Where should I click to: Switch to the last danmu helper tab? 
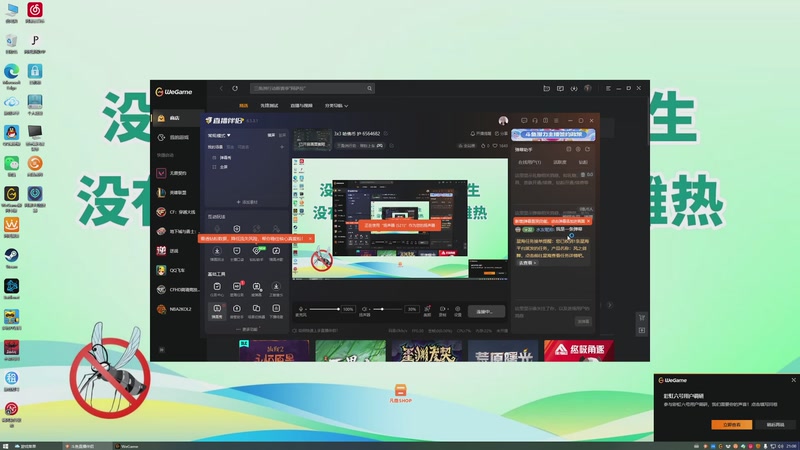tap(583, 162)
